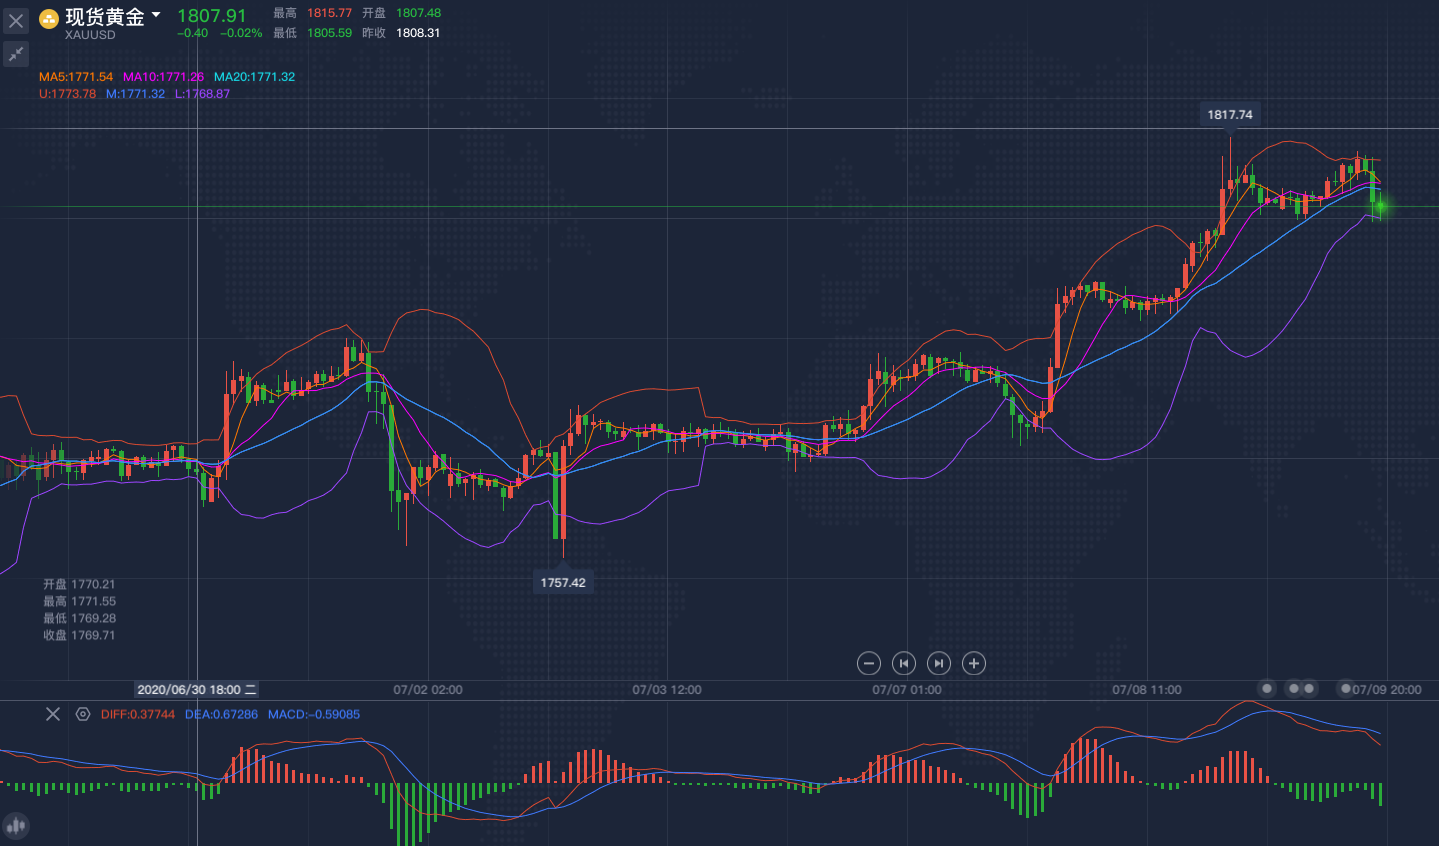The width and height of the screenshot is (1439, 846).
Task: Click the event dot beside 07/09 20:00
Action: coord(1346,689)
